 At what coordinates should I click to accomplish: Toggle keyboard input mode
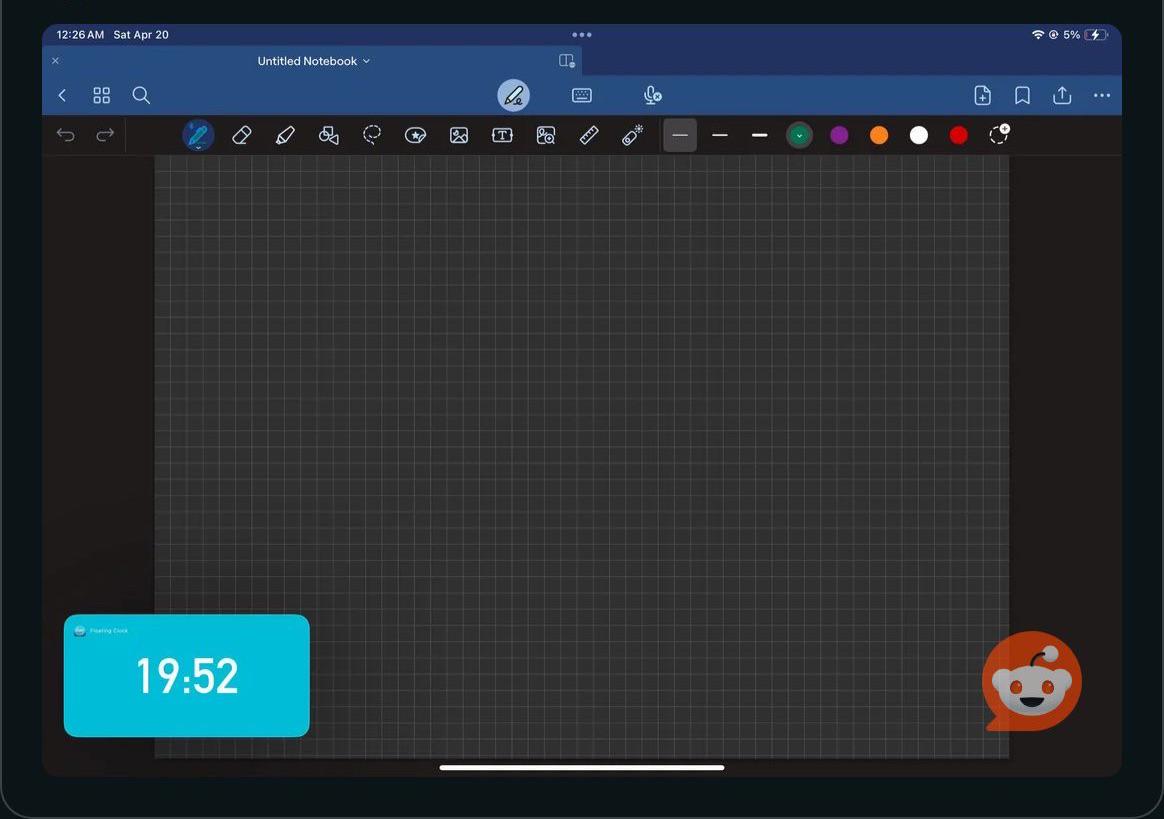[581, 94]
